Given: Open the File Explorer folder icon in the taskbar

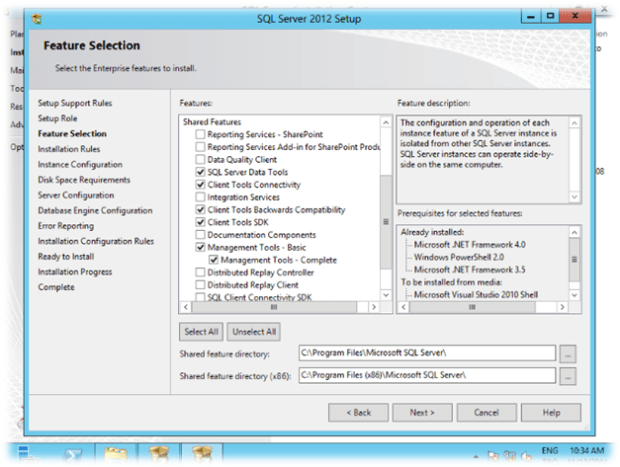Looking at the screenshot, I should tap(117, 454).
